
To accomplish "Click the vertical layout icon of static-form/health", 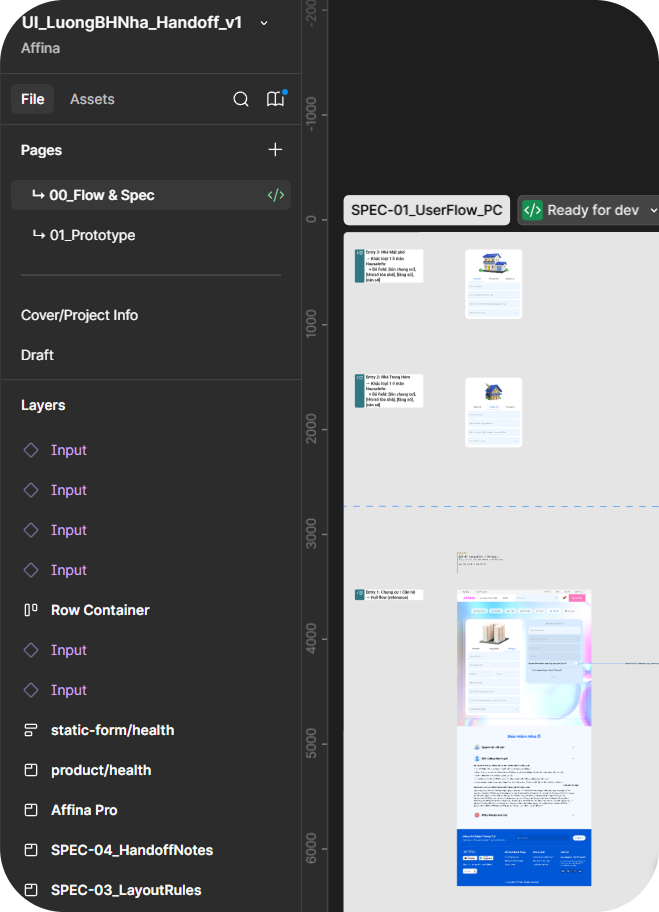I will 31,731.
